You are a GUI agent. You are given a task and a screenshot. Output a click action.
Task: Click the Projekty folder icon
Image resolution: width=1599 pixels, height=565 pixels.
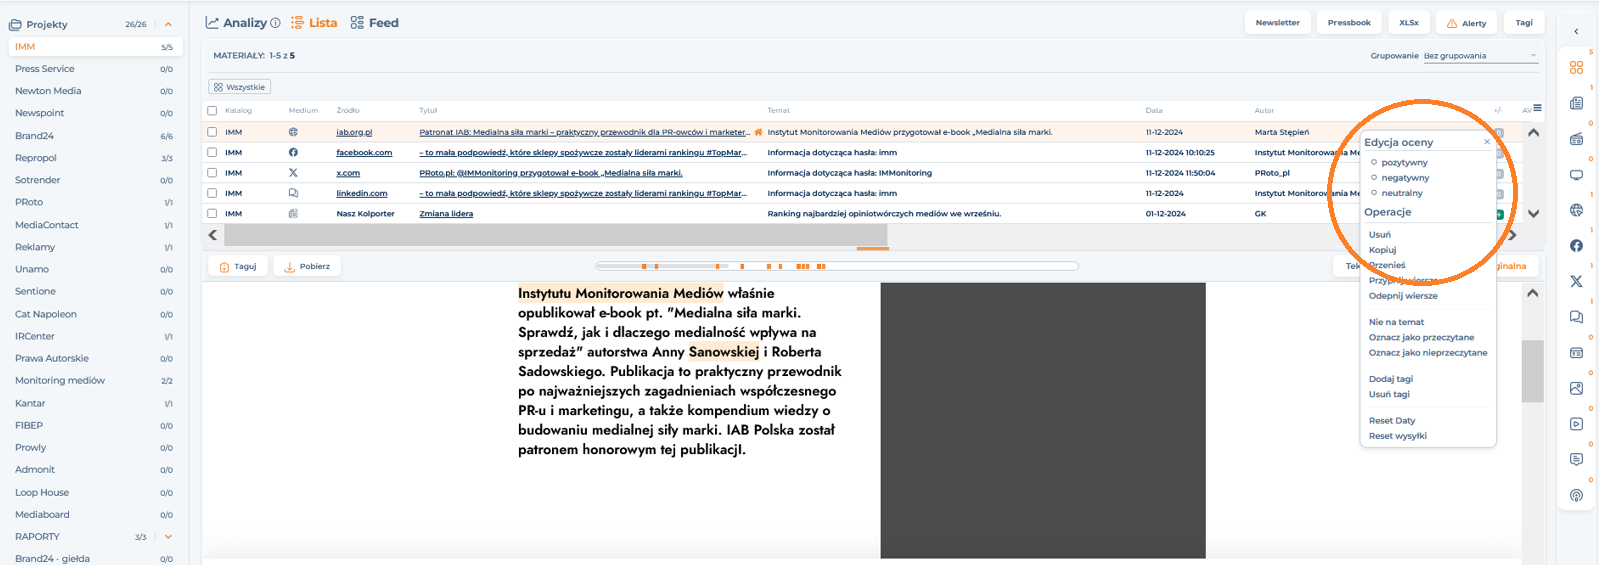[x=15, y=24]
